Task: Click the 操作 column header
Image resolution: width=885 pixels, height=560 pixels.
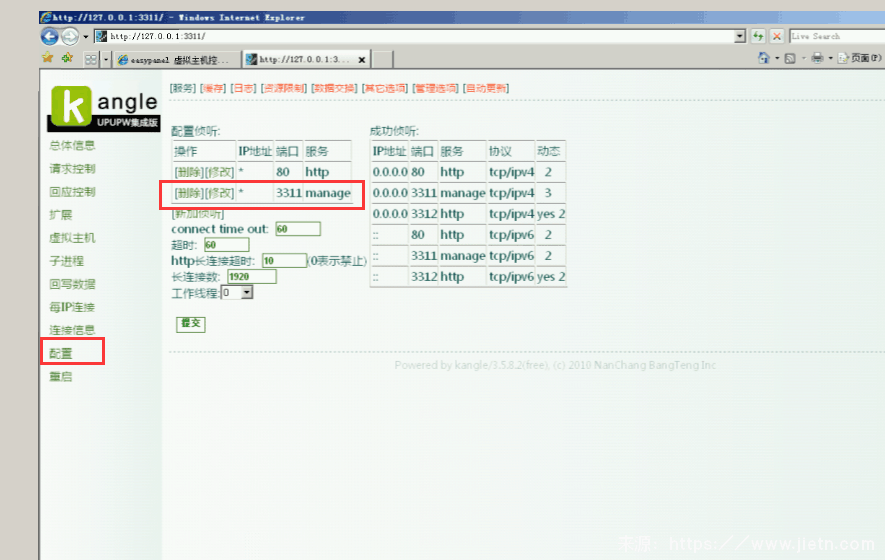Action: [204, 151]
